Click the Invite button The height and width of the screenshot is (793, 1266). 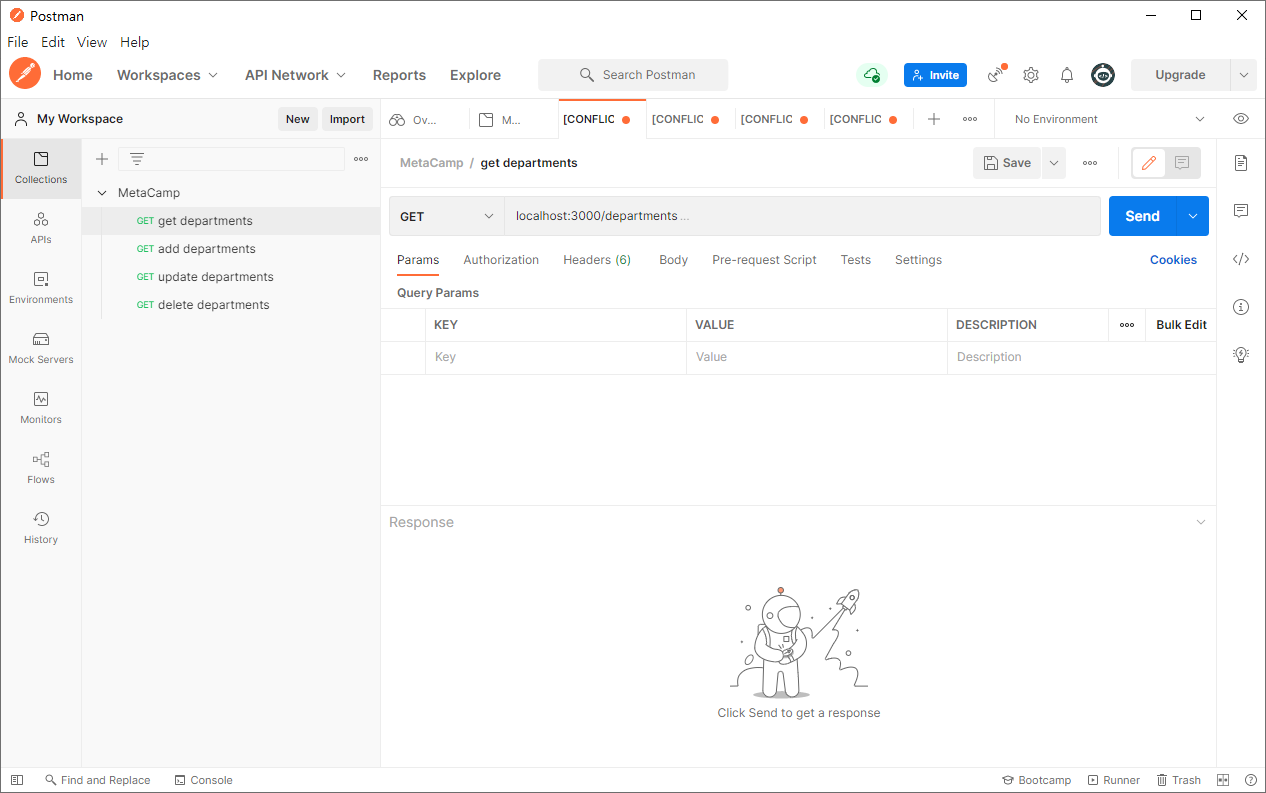935,75
